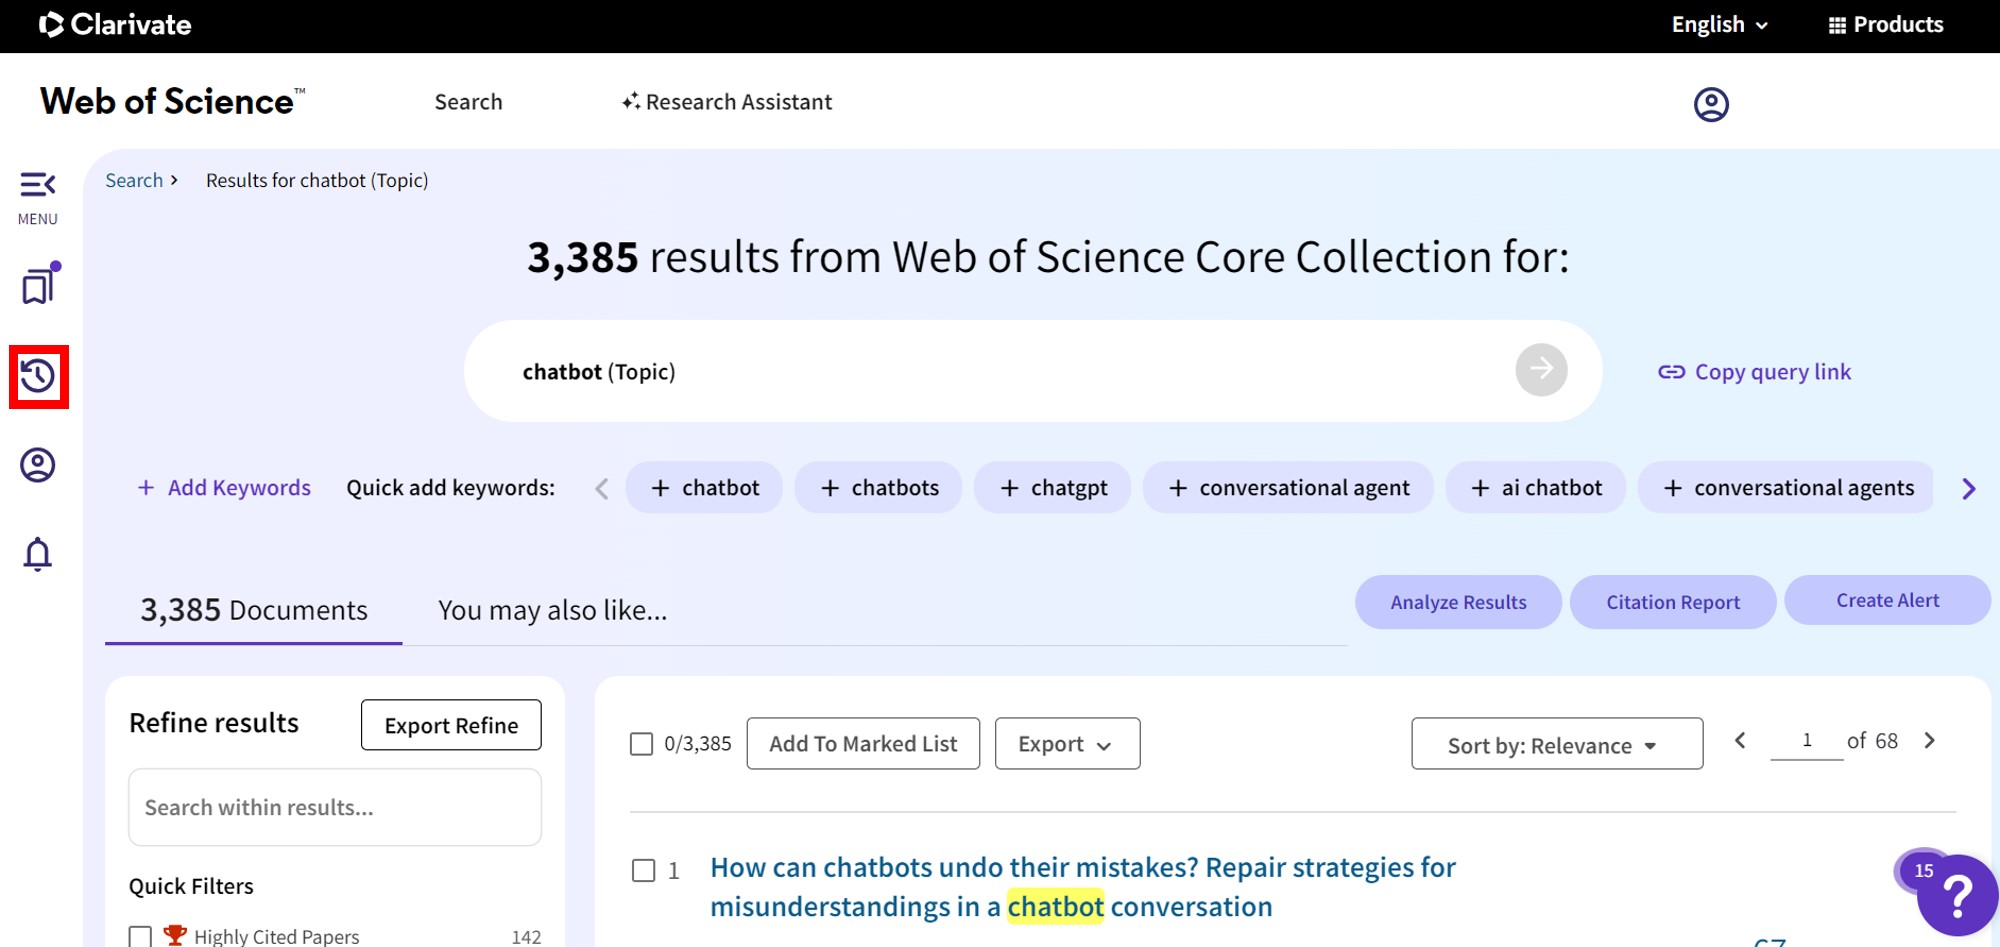
Task: Open Search in top navigation
Action: click(x=468, y=102)
